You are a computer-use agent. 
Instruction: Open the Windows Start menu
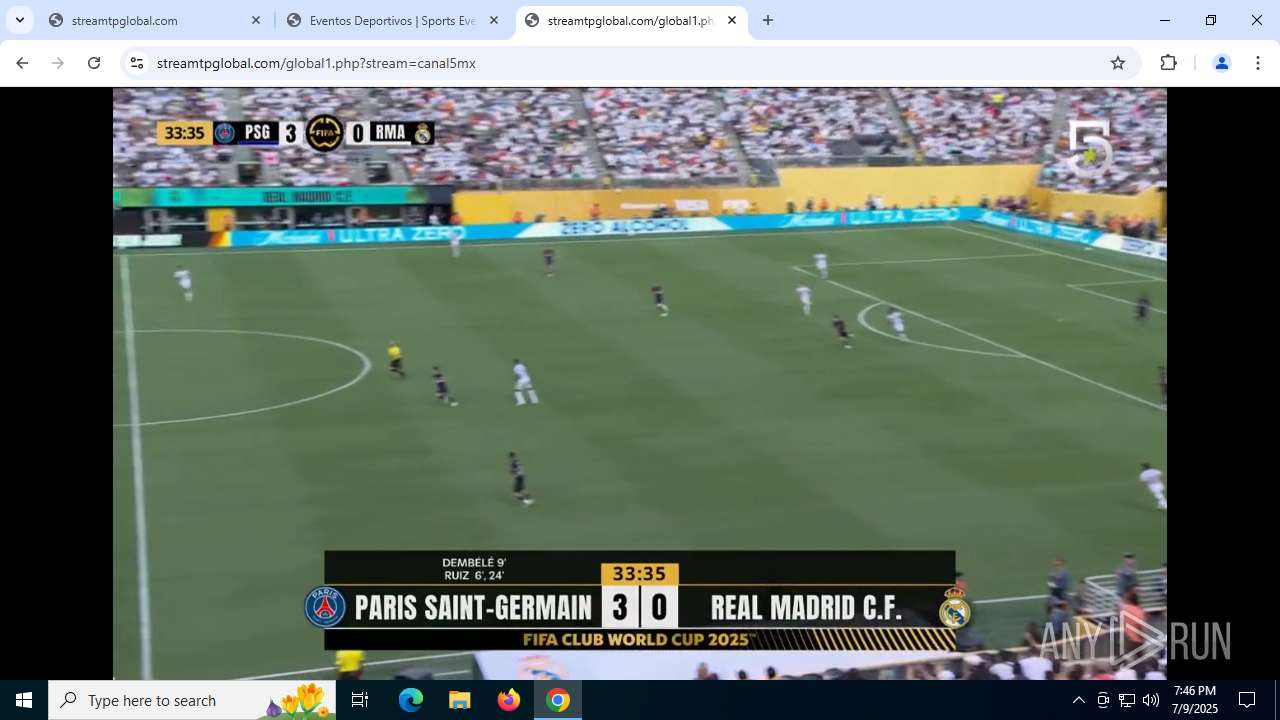(x=24, y=700)
